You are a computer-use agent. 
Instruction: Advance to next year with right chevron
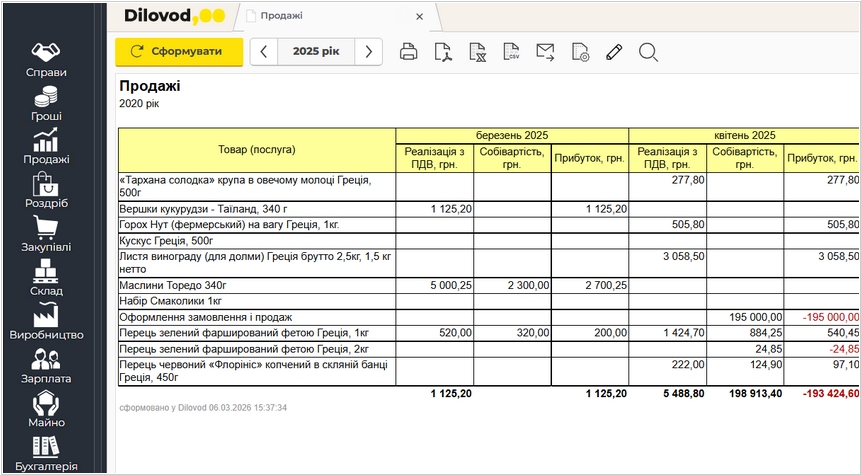coord(369,52)
